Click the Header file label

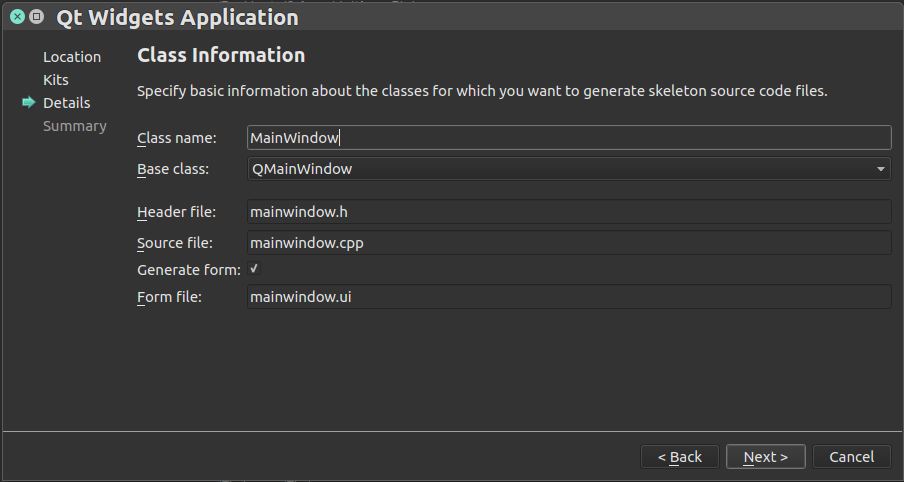[176, 212]
